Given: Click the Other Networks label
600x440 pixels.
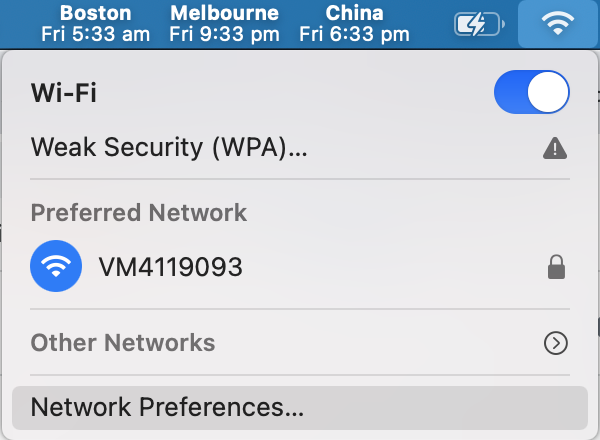Looking at the screenshot, I should click(123, 342).
